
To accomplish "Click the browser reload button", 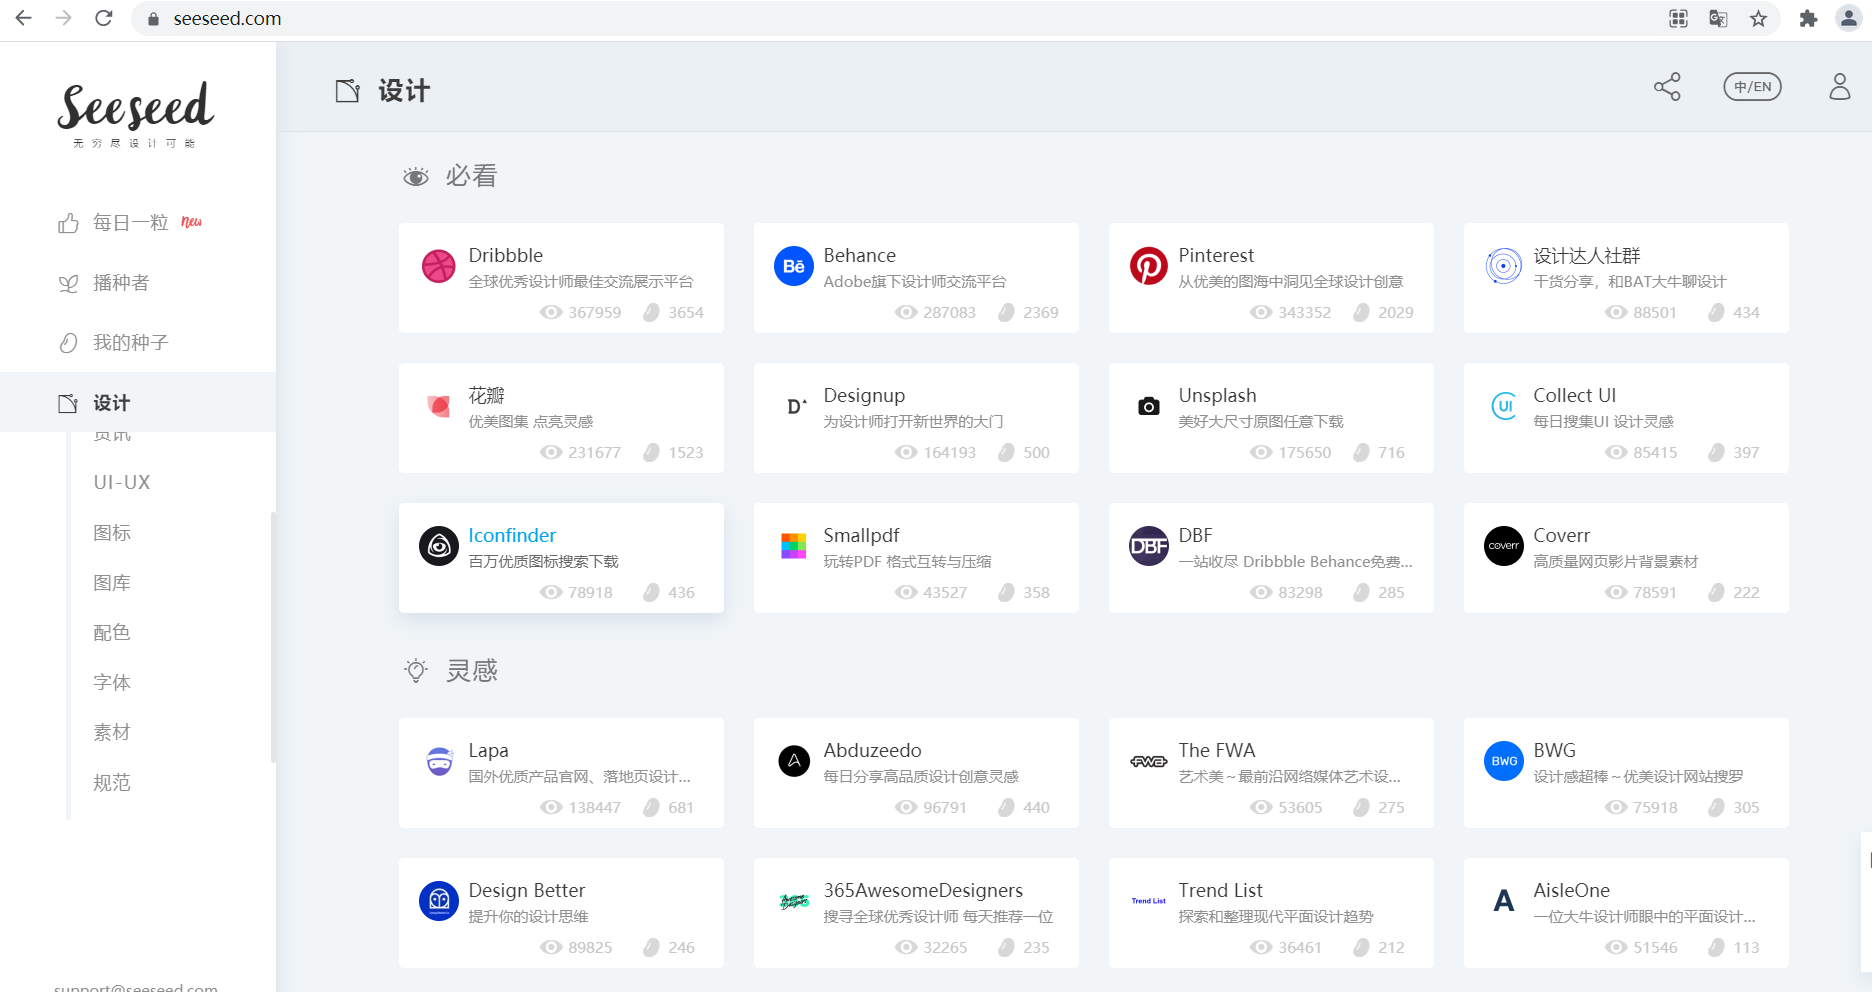I will coord(103,18).
